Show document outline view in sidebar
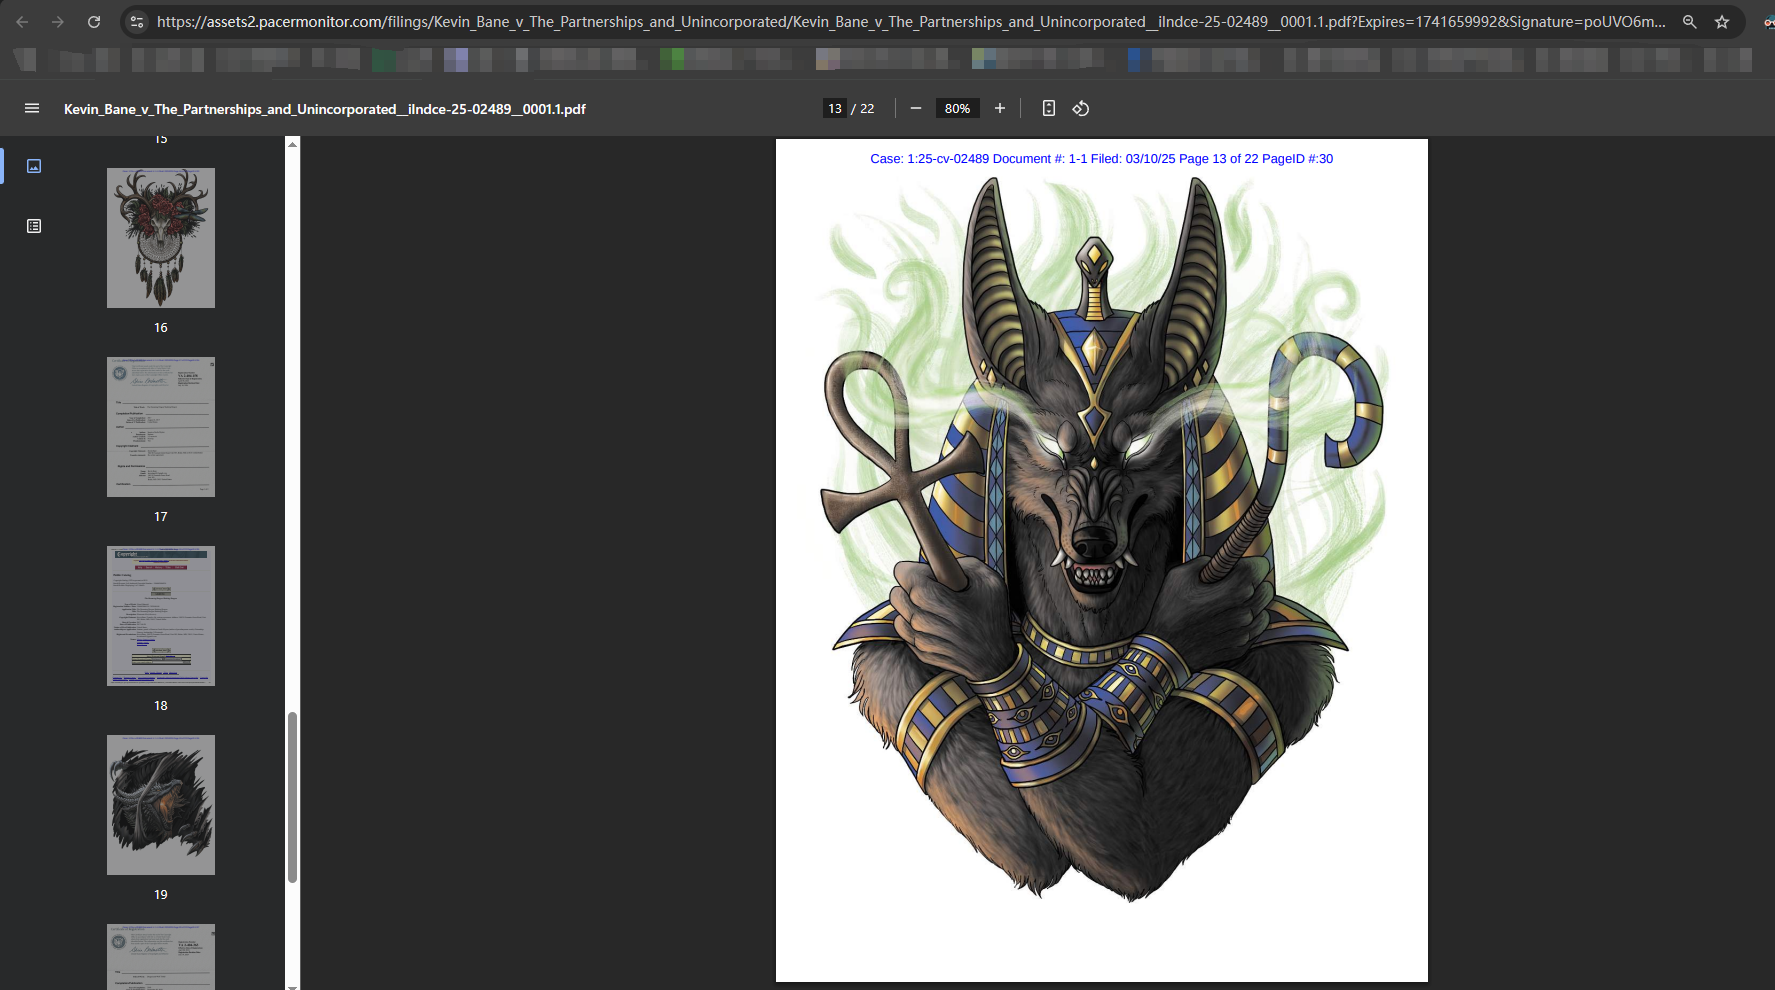The height and width of the screenshot is (990, 1775). pos(34,226)
